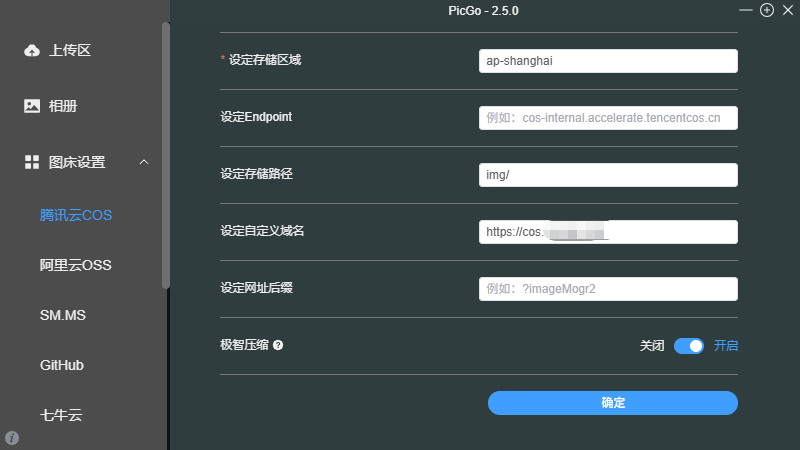Open the 阿里云OSS settings

tap(75, 265)
